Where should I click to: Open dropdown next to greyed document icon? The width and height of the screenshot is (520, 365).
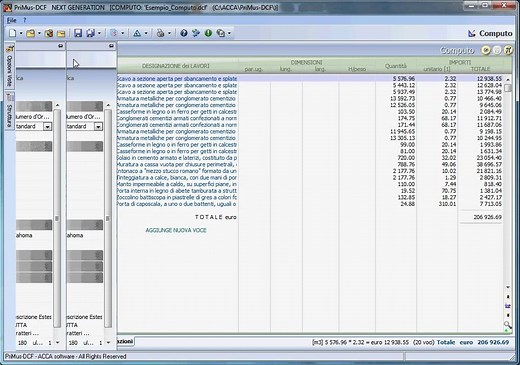[x=122, y=33]
